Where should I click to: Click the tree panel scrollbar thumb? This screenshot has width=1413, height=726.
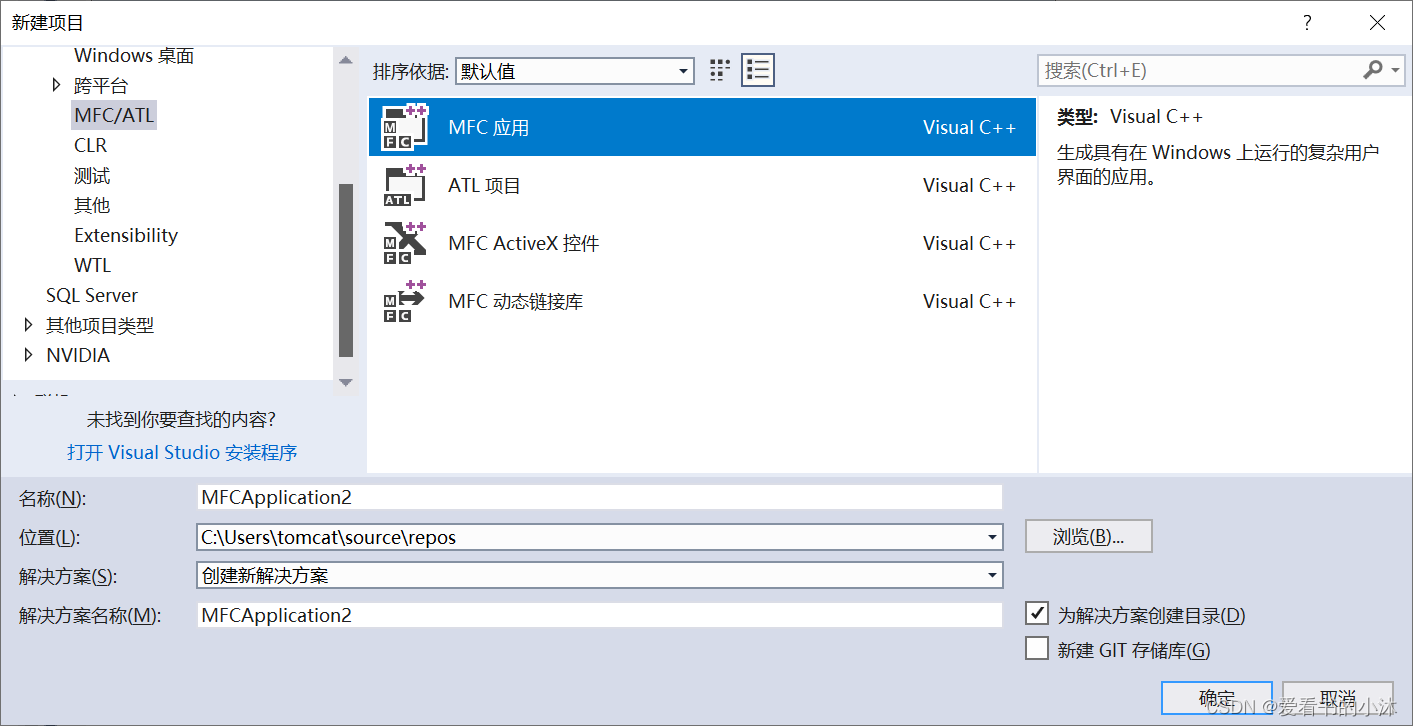346,270
